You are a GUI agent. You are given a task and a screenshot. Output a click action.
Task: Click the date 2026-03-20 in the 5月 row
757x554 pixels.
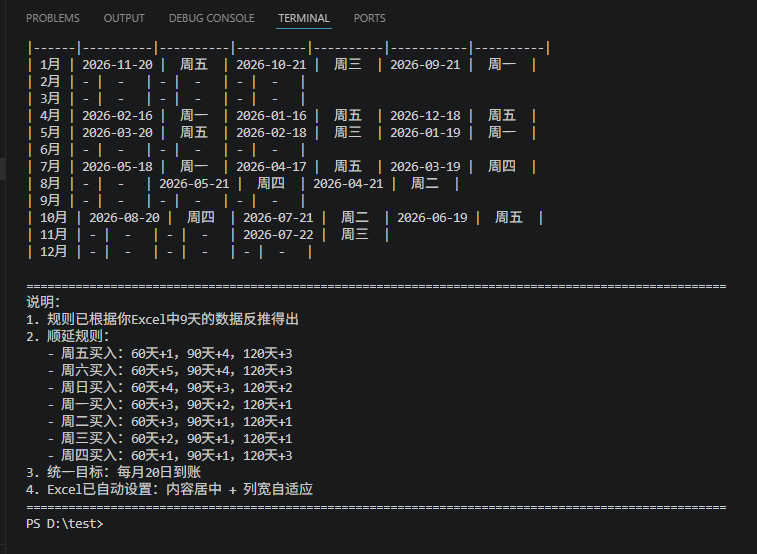117,132
